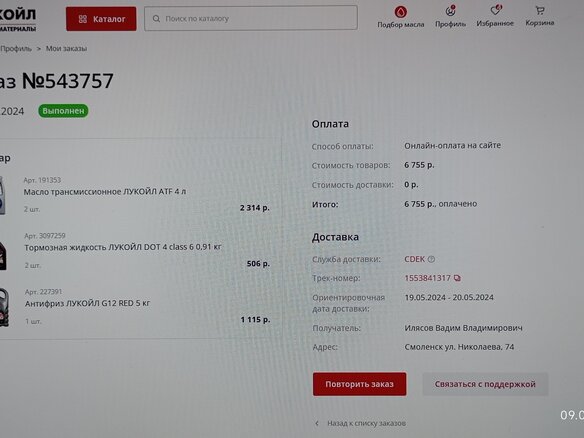Click the Выполнен status badge
Screen dimensions: 584x438
click(x=63, y=111)
